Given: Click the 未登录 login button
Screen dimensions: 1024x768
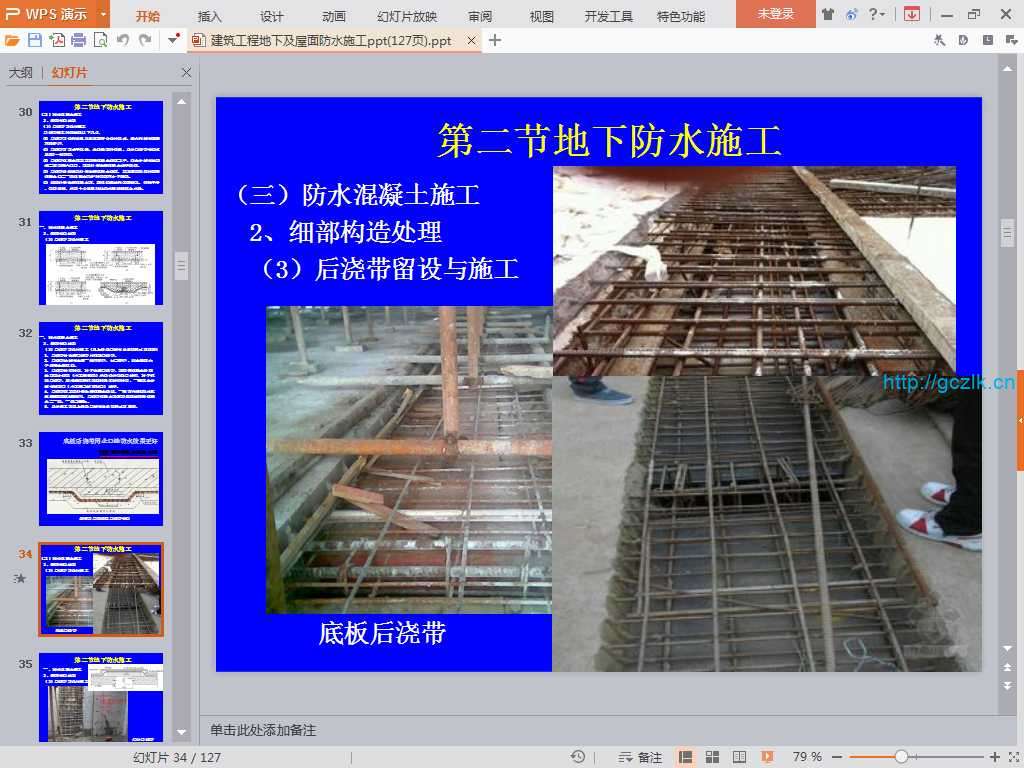Looking at the screenshot, I should point(775,14).
